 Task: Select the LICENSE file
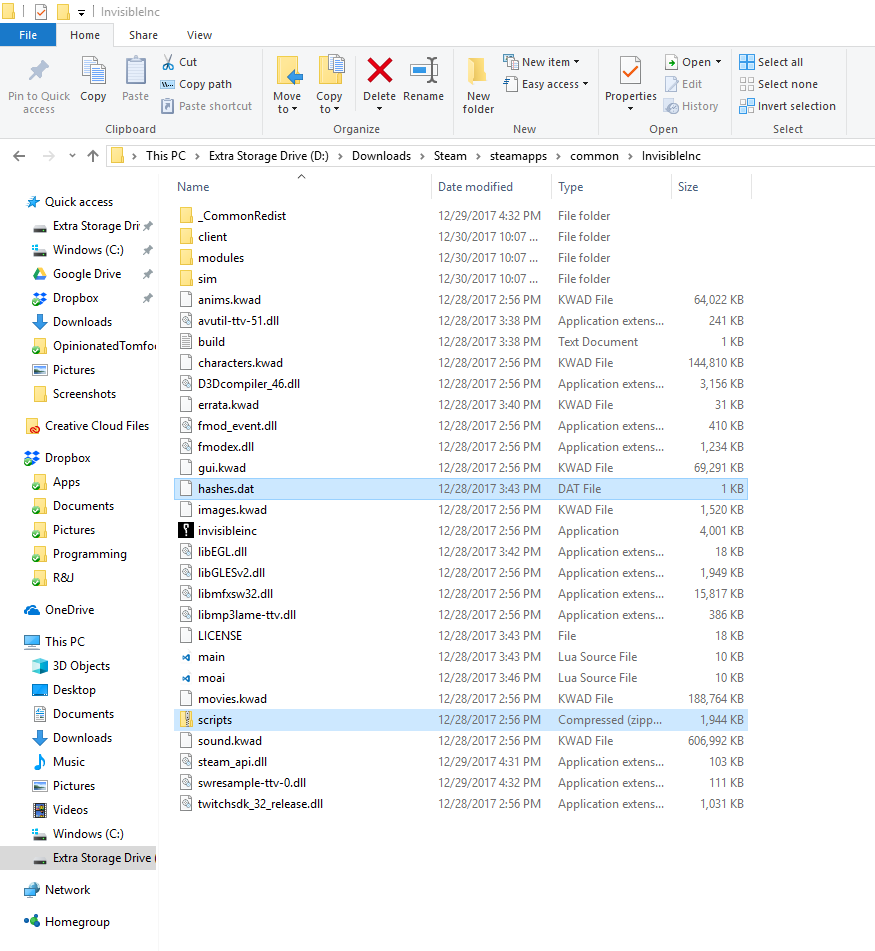point(220,636)
